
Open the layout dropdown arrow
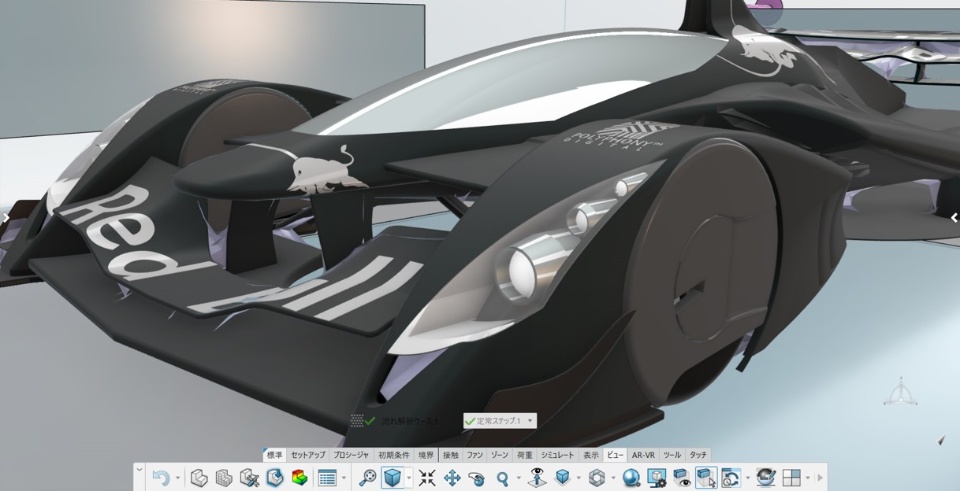(808, 478)
